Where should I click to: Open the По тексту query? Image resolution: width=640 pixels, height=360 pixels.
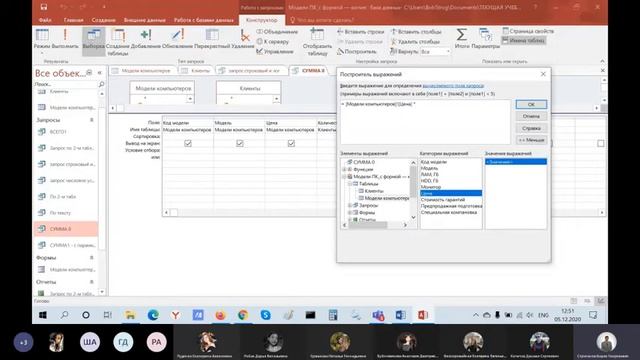tap(65, 213)
